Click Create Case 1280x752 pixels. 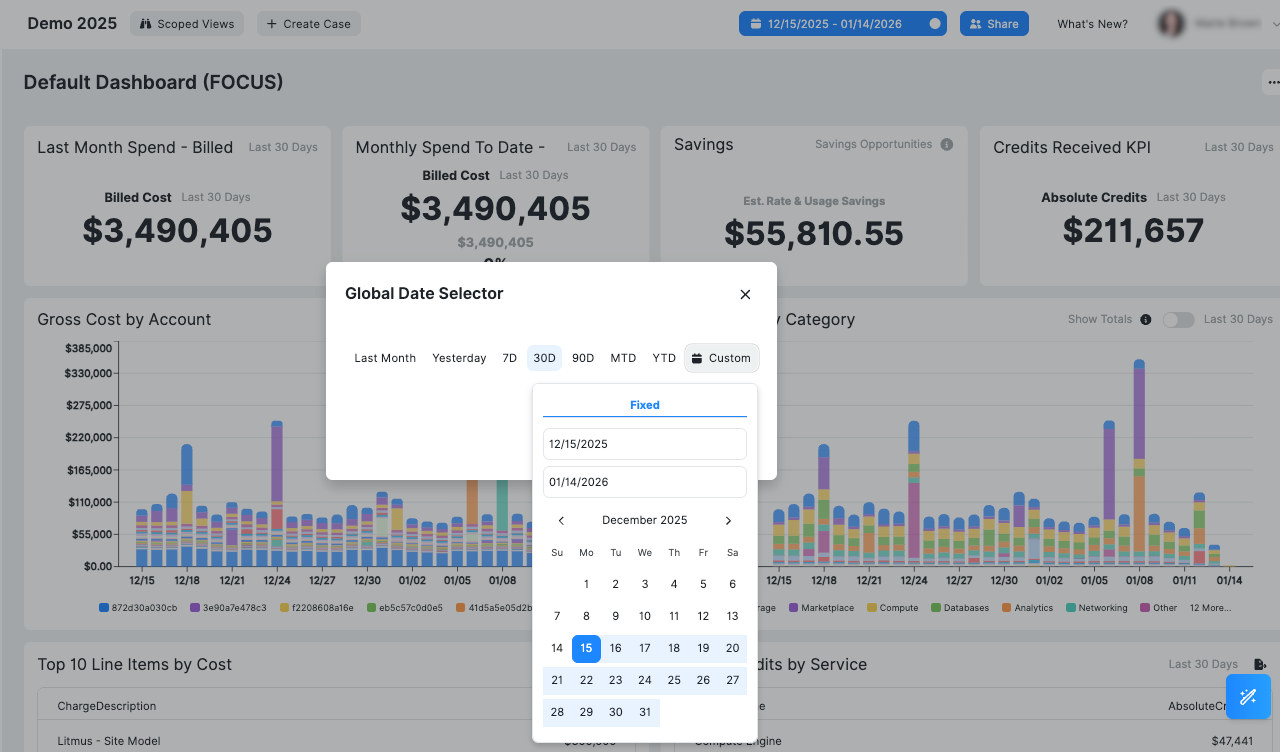(308, 23)
